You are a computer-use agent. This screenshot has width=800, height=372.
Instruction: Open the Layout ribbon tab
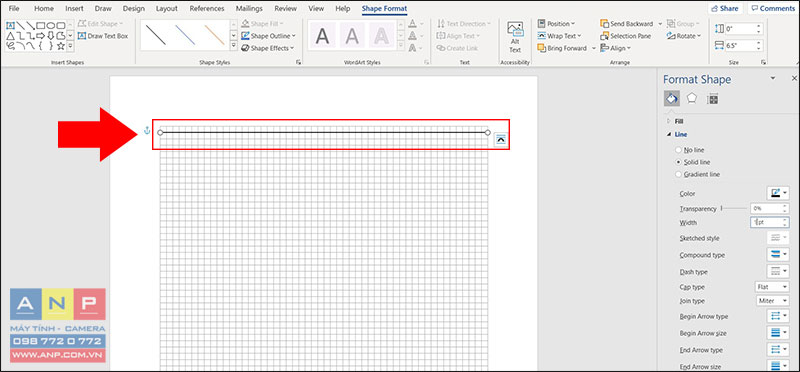click(167, 9)
